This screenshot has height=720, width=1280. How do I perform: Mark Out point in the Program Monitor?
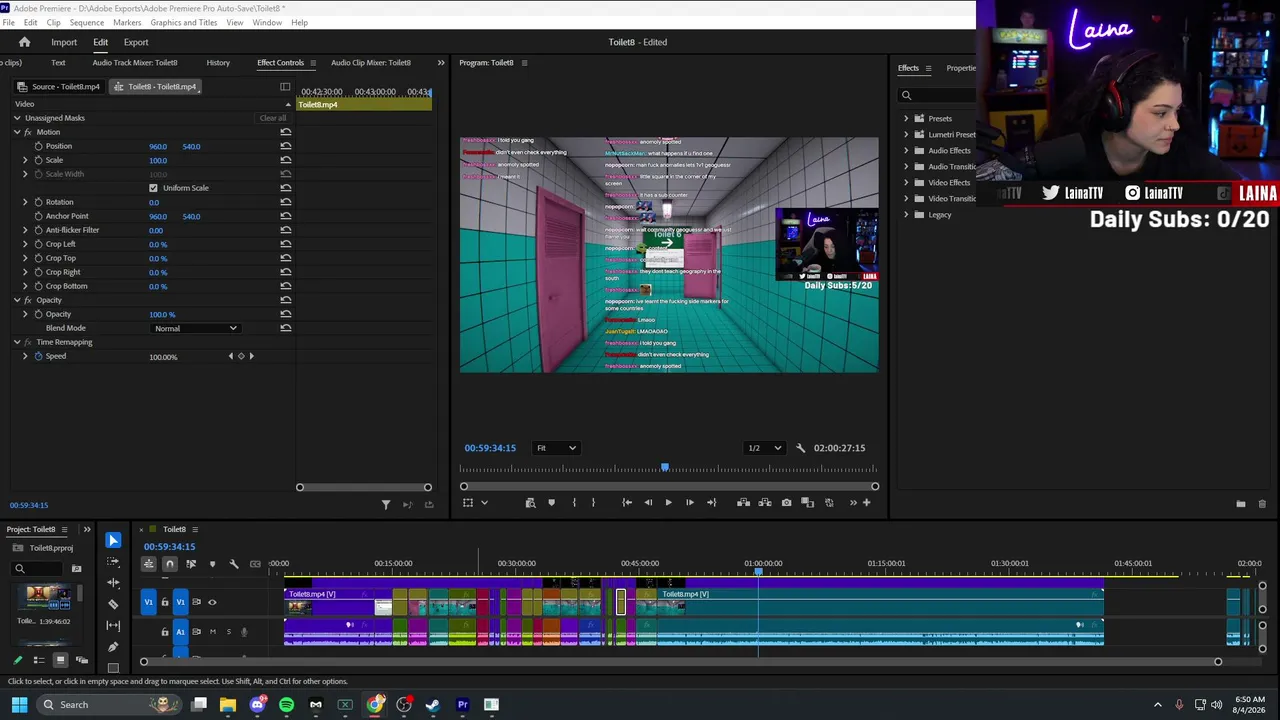point(593,503)
